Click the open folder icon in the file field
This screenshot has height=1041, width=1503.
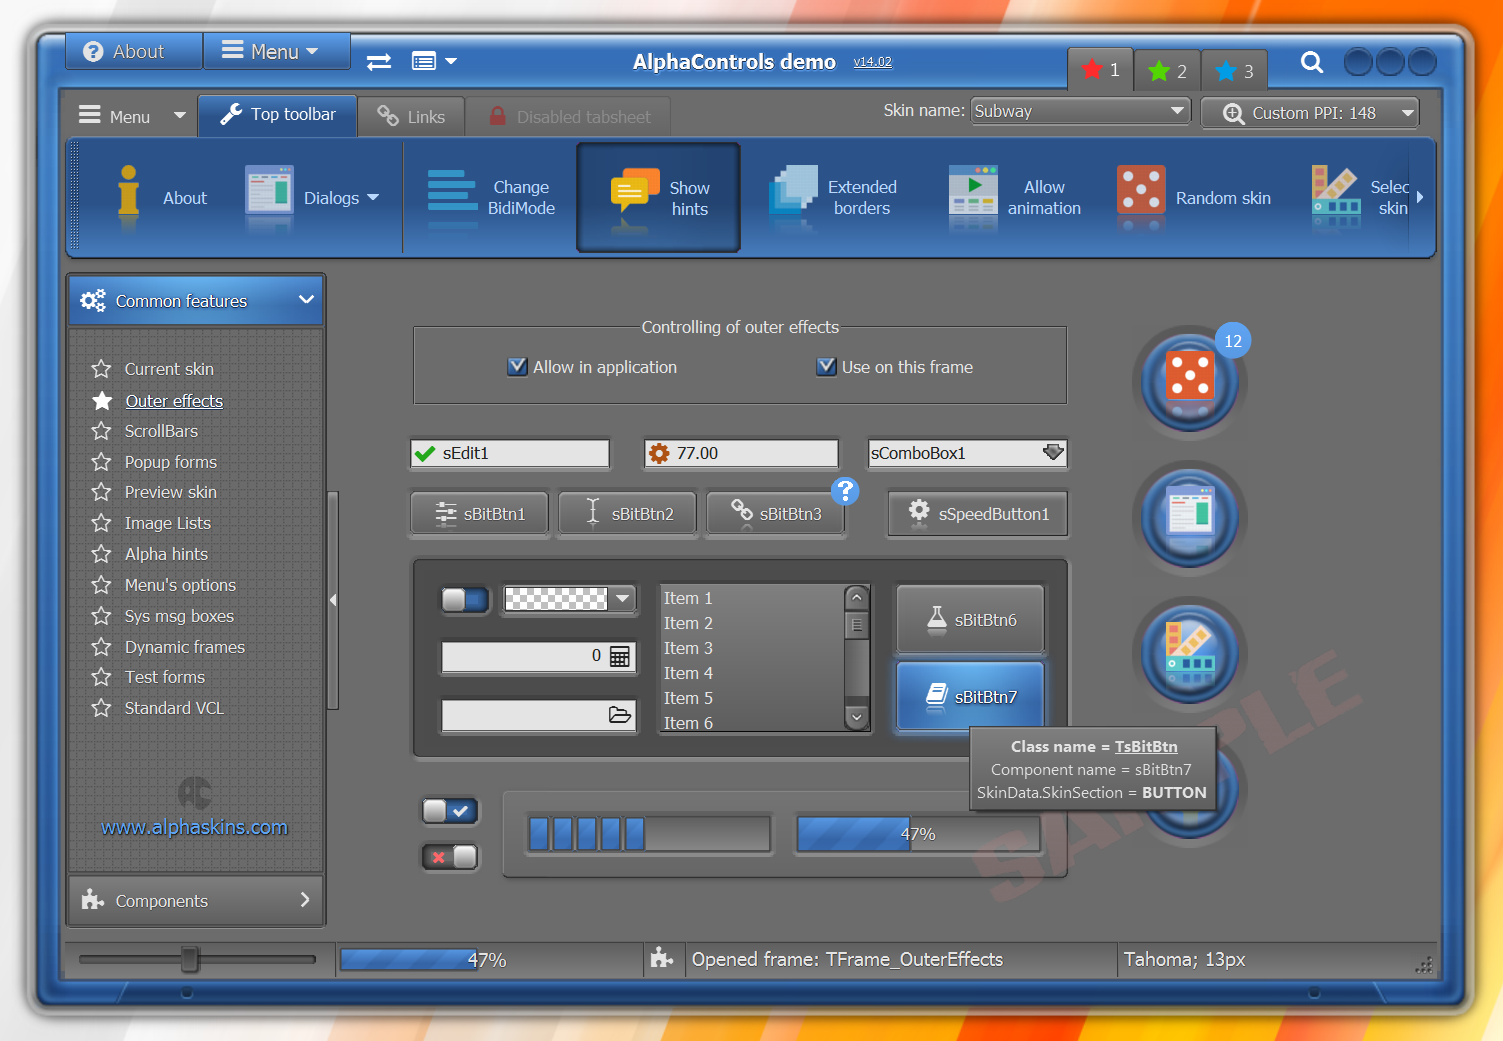(x=620, y=715)
